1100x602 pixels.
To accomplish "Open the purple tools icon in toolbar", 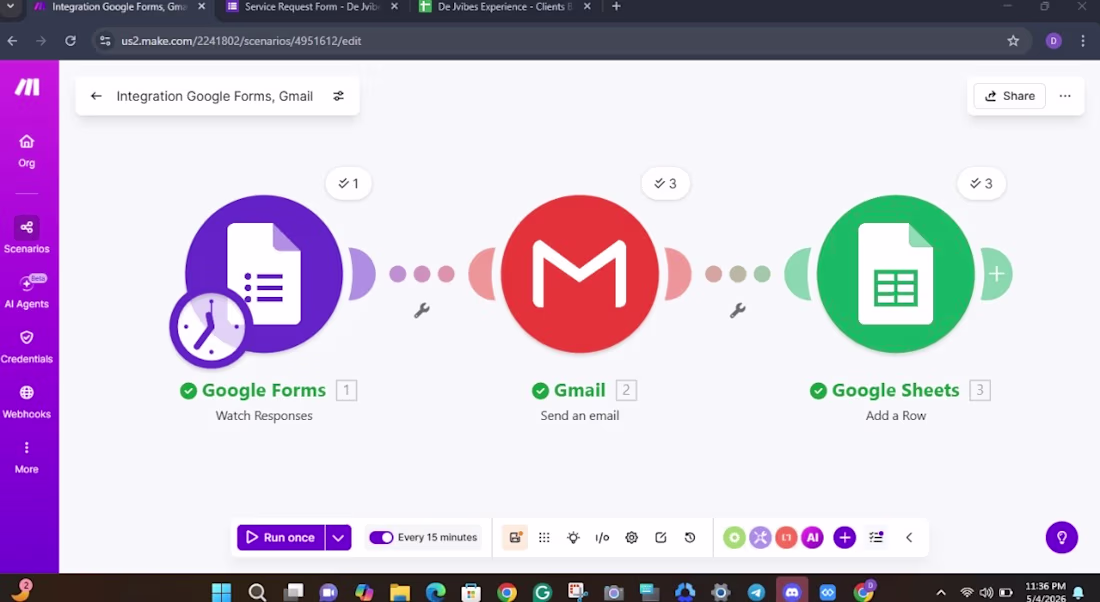I will (760, 537).
